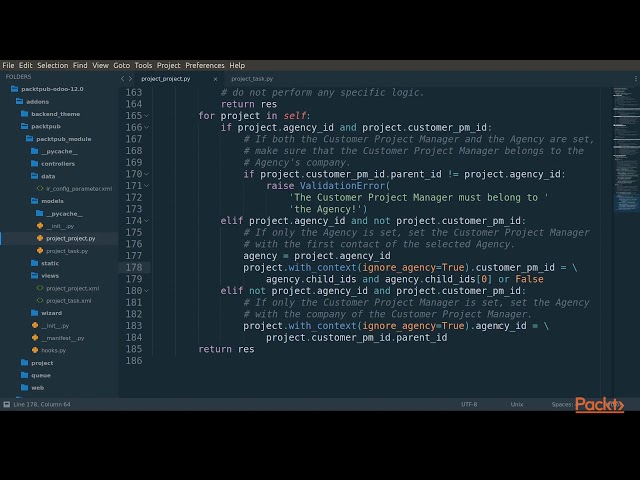The image size is (640, 480).
Task: Click the project_task.xml file icon
Action: (x=40, y=300)
